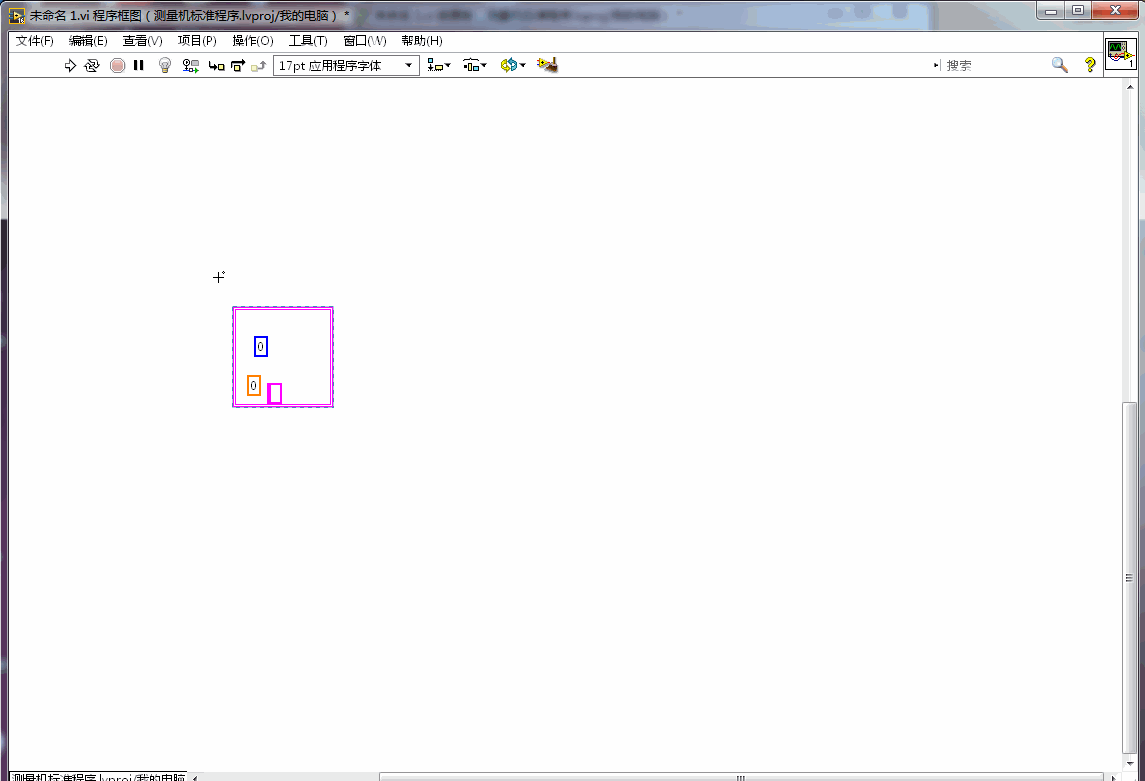Open the 查看(V) menu
The width and height of the screenshot is (1145, 781).
pyautogui.click(x=142, y=41)
